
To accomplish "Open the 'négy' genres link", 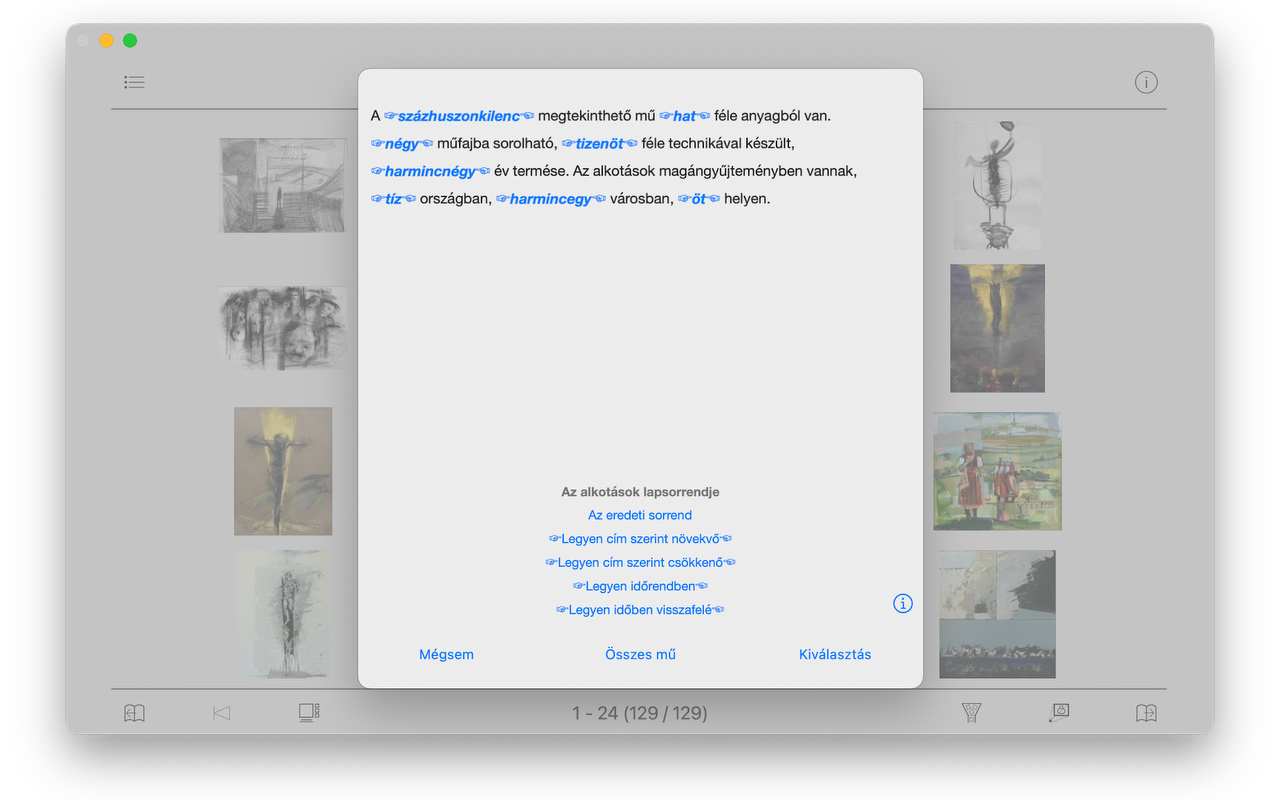I will (x=402, y=144).
